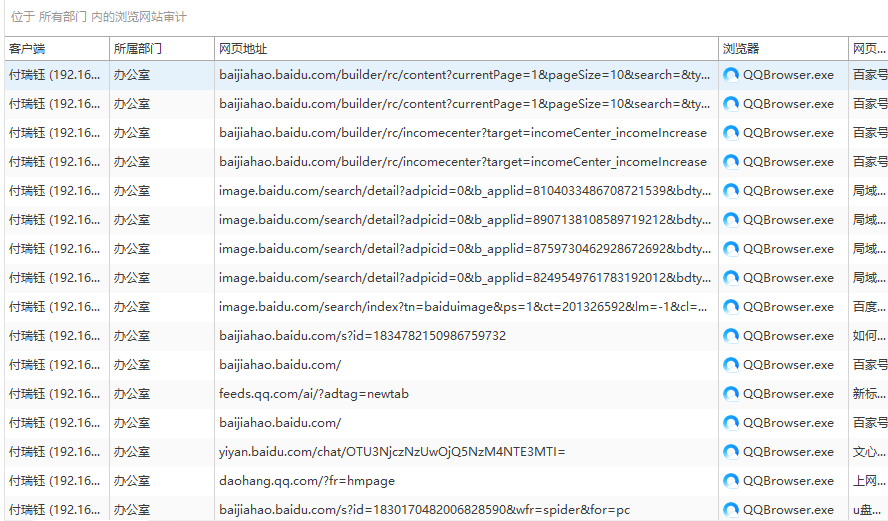Viewport: 888px width, 521px height.
Task: Click the truncated 网页... column header
Action: [868, 49]
